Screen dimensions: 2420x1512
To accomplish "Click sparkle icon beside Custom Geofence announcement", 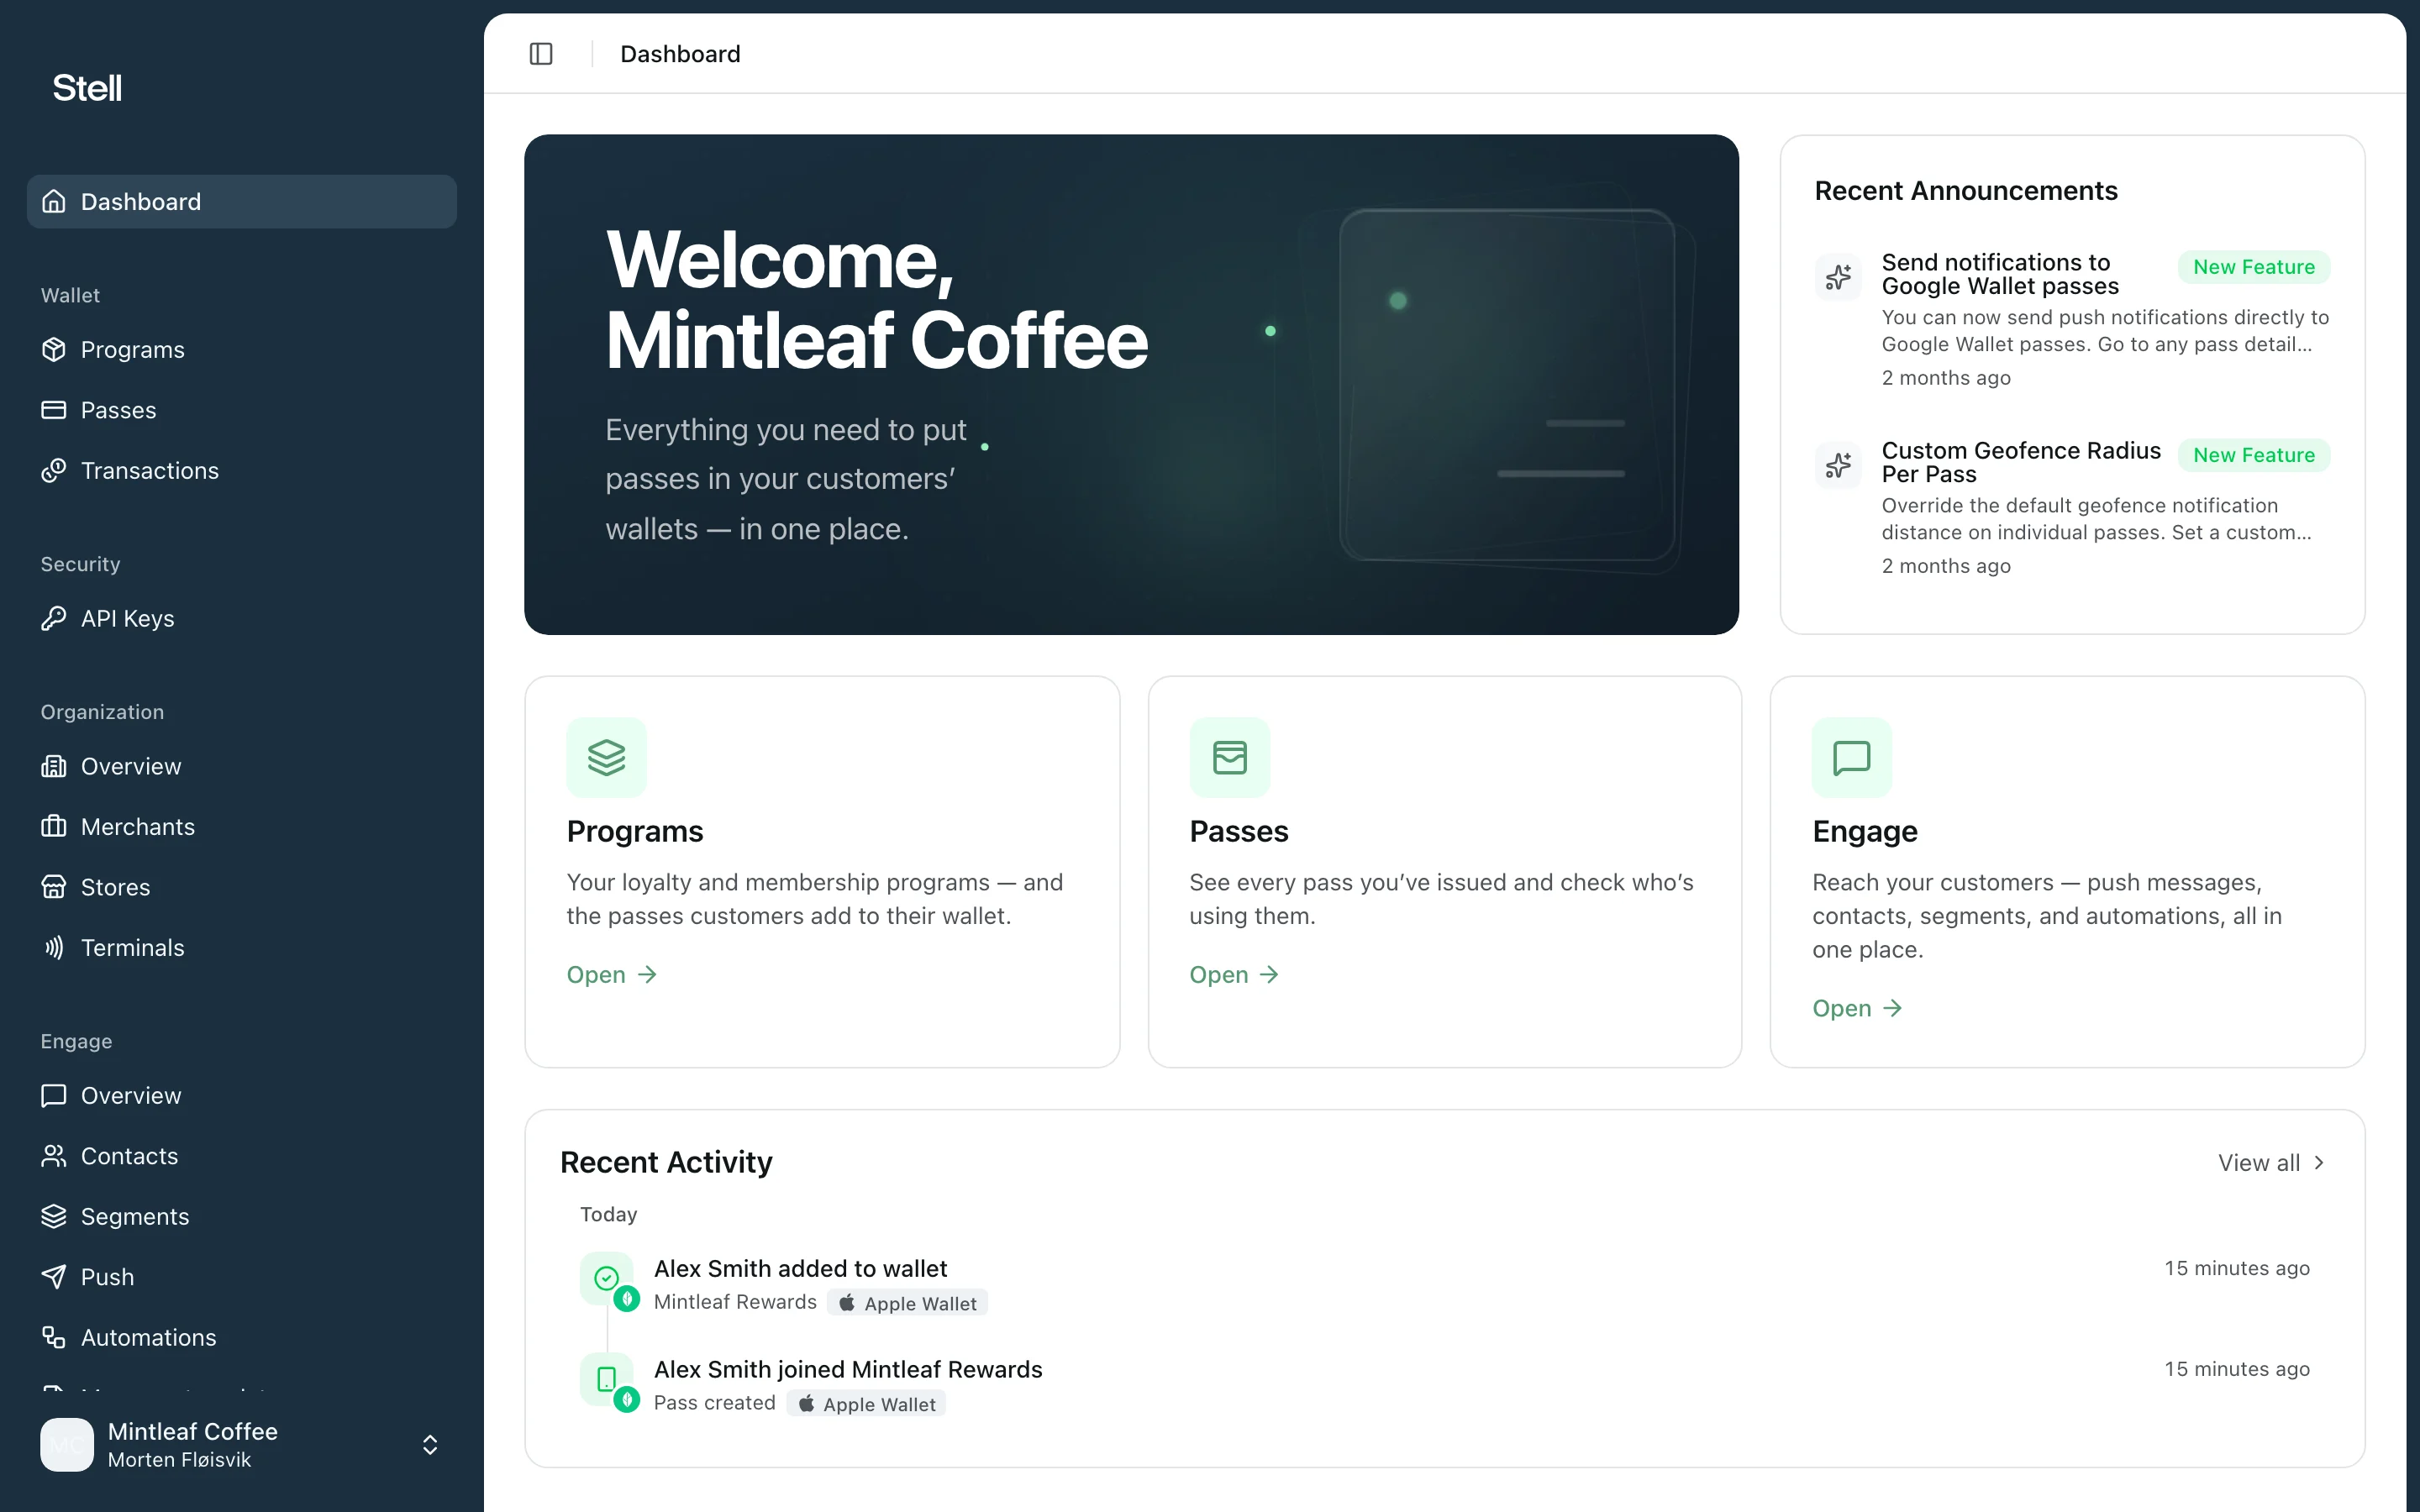I will [x=1838, y=465].
